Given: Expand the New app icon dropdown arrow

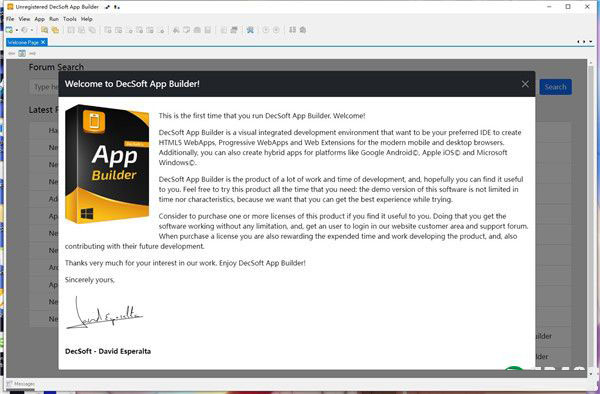Looking at the screenshot, I should click(16, 30).
